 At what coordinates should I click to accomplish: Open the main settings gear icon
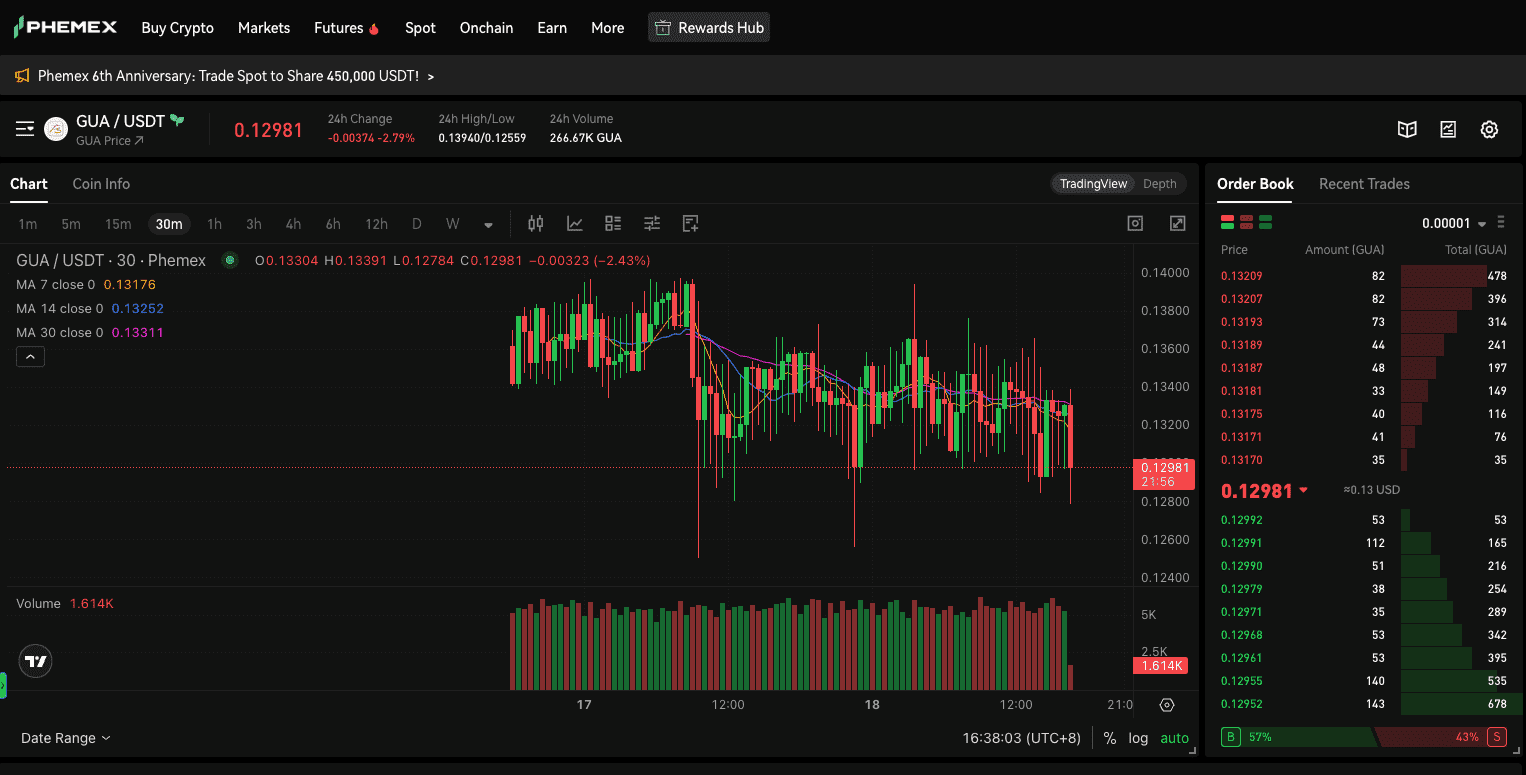click(x=1489, y=129)
